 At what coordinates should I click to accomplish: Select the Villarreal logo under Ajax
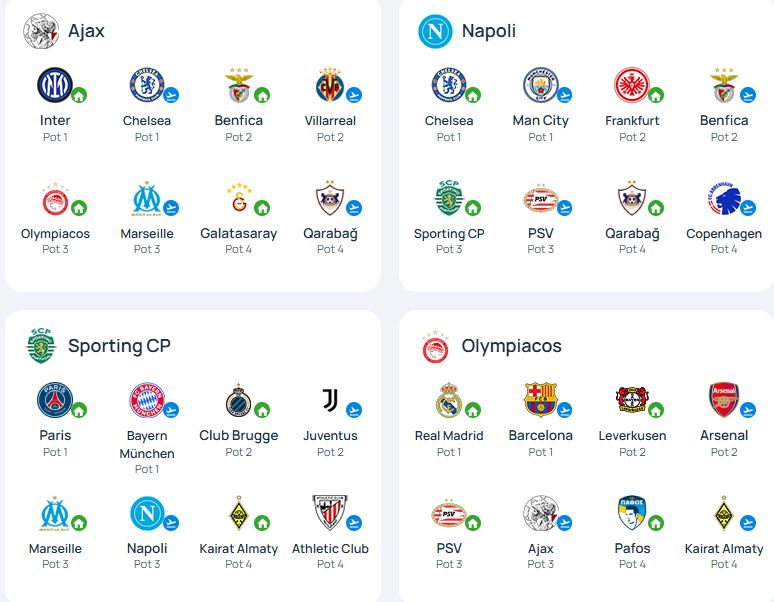330,85
